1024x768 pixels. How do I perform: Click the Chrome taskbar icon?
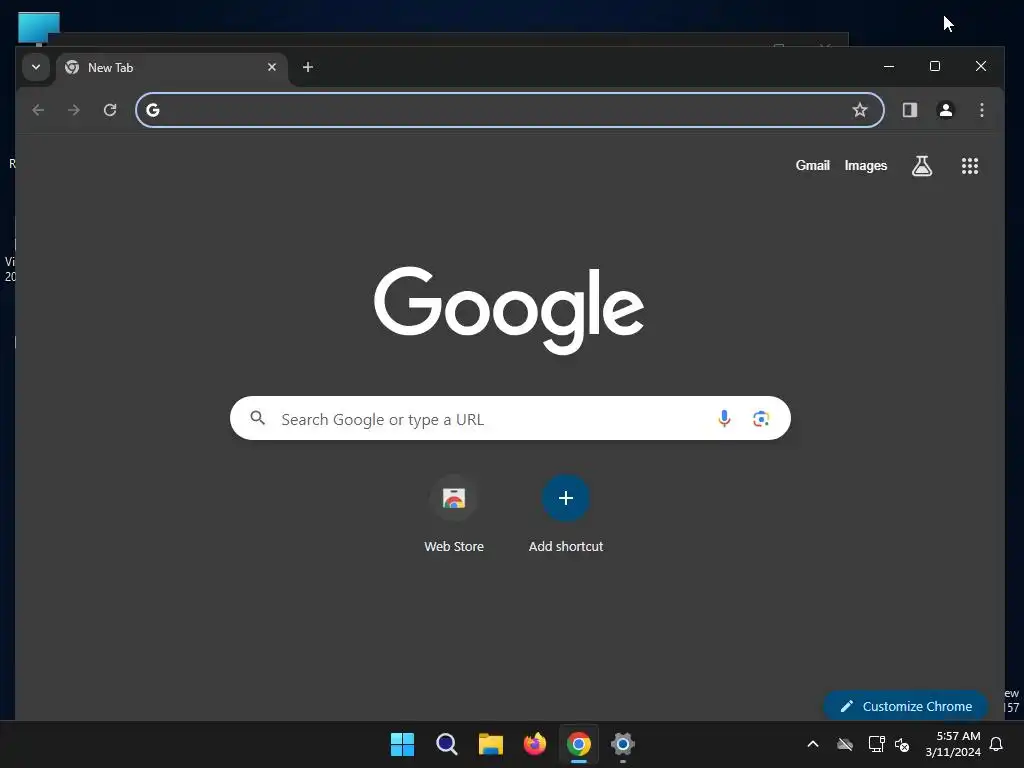coord(579,744)
